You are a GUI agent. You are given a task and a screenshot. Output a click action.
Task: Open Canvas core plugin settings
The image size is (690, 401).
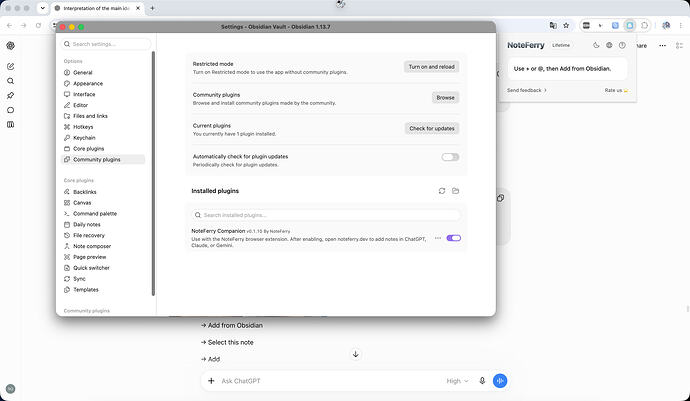[82, 203]
